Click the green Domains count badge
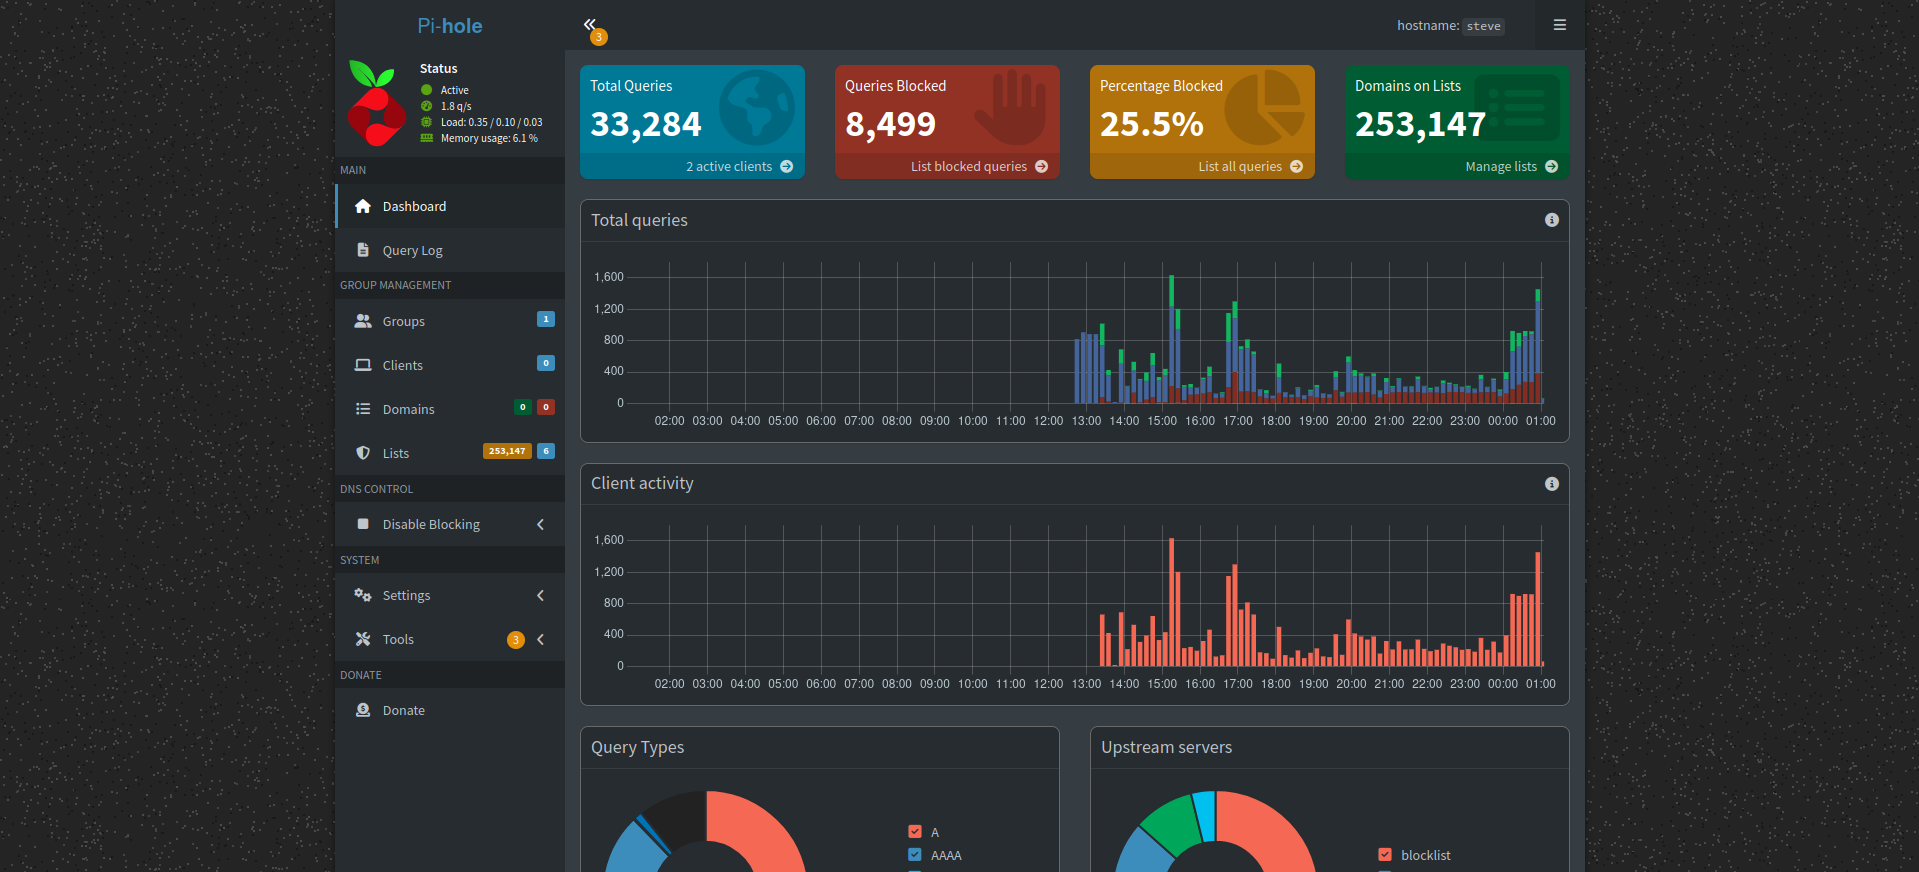Image resolution: width=1919 pixels, height=872 pixels. click(x=523, y=407)
